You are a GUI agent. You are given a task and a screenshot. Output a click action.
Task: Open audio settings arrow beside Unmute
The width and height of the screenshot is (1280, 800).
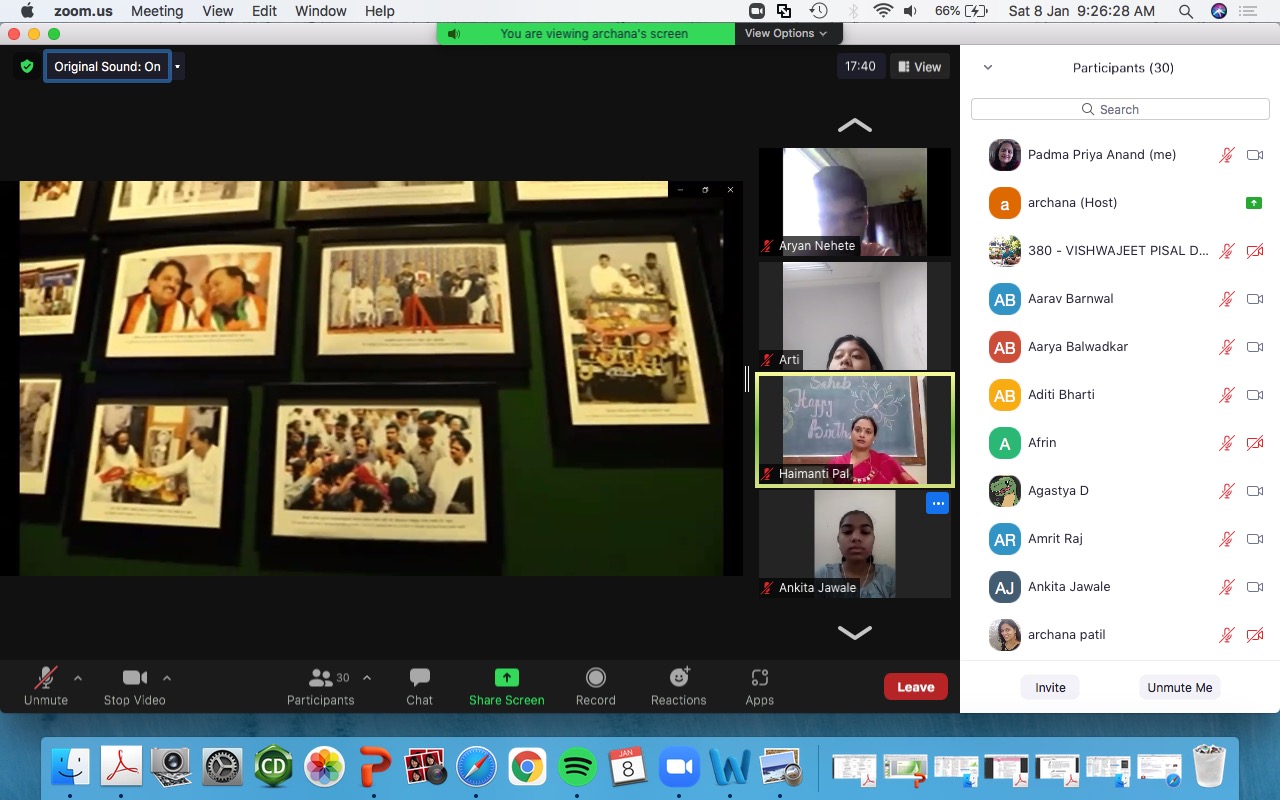tap(78, 678)
